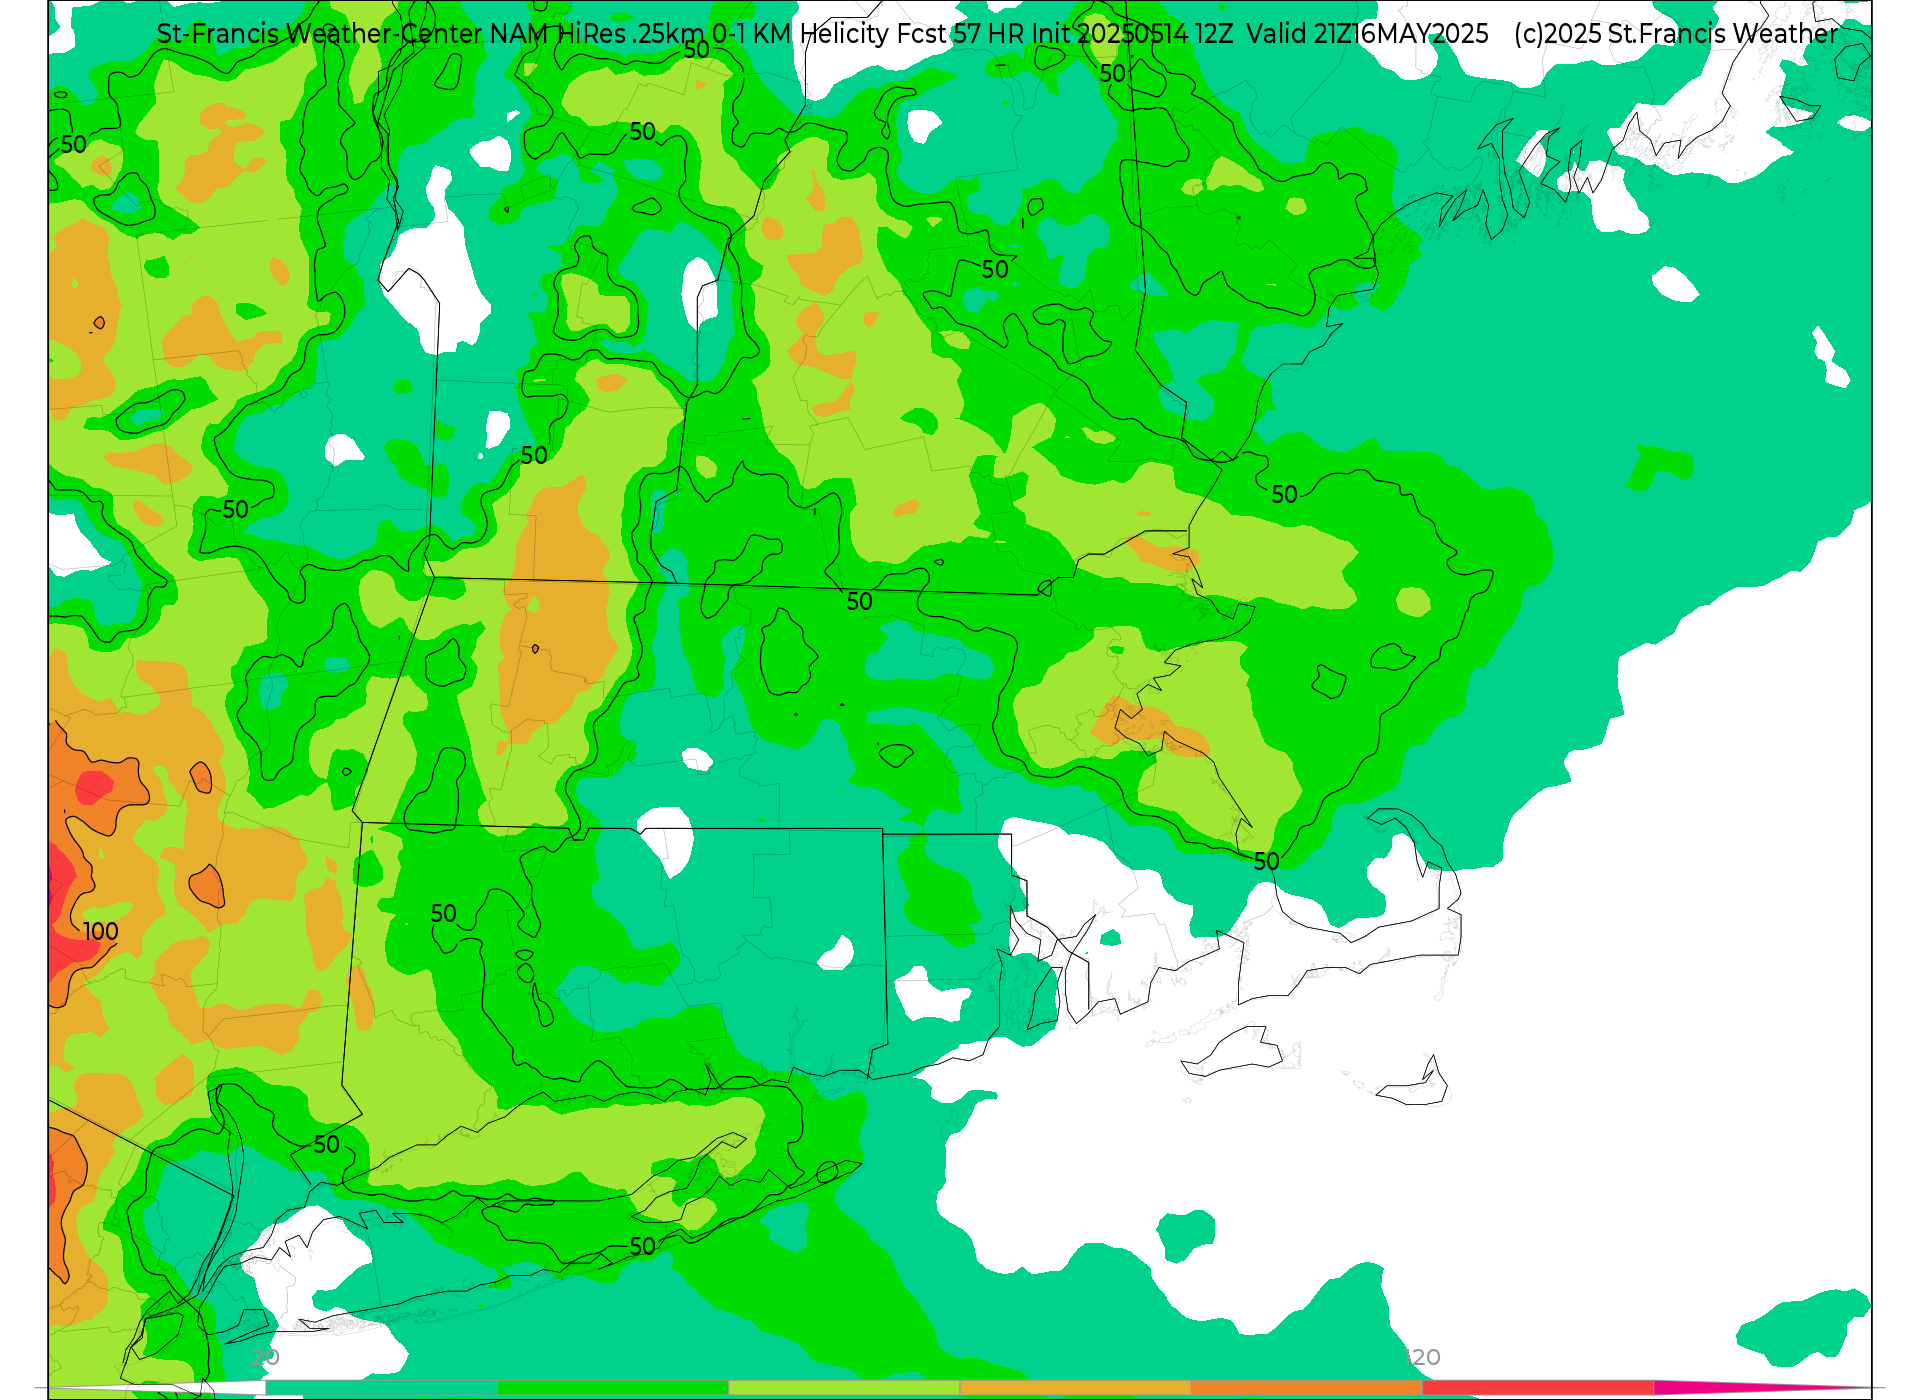This screenshot has height=1400, width=1920.
Task: Click the light green color scale segment
Action: (844, 1388)
